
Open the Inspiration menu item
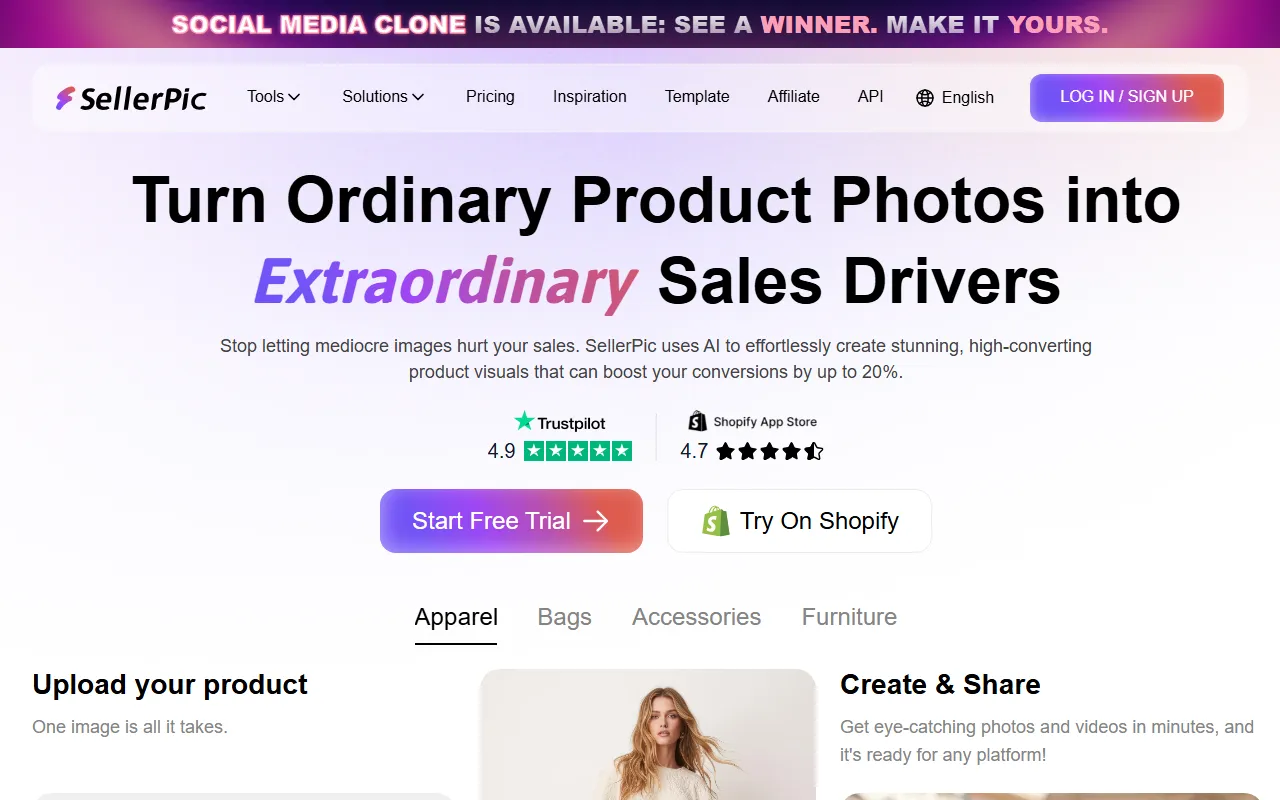click(x=590, y=97)
